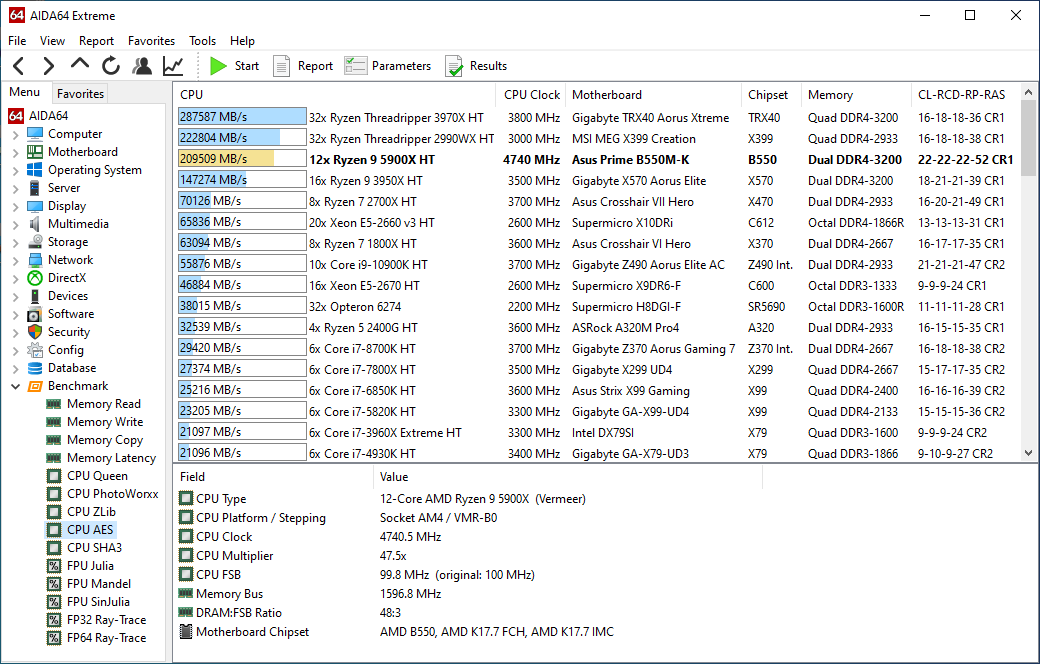Open the Tools menu
This screenshot has height=664, width=1040.
click(202, 41)
